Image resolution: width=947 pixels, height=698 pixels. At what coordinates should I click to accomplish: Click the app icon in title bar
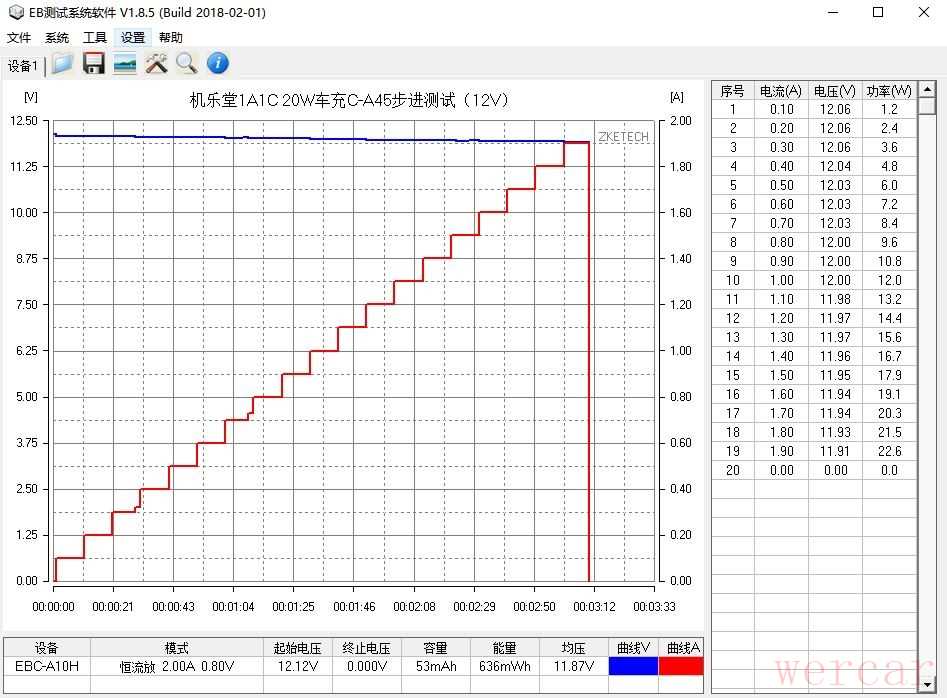pyautogui.click(x=15, y=12)
